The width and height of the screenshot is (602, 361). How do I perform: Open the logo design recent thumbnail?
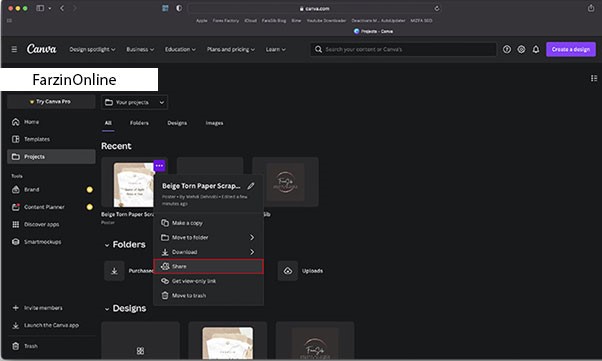pos(285,182)
